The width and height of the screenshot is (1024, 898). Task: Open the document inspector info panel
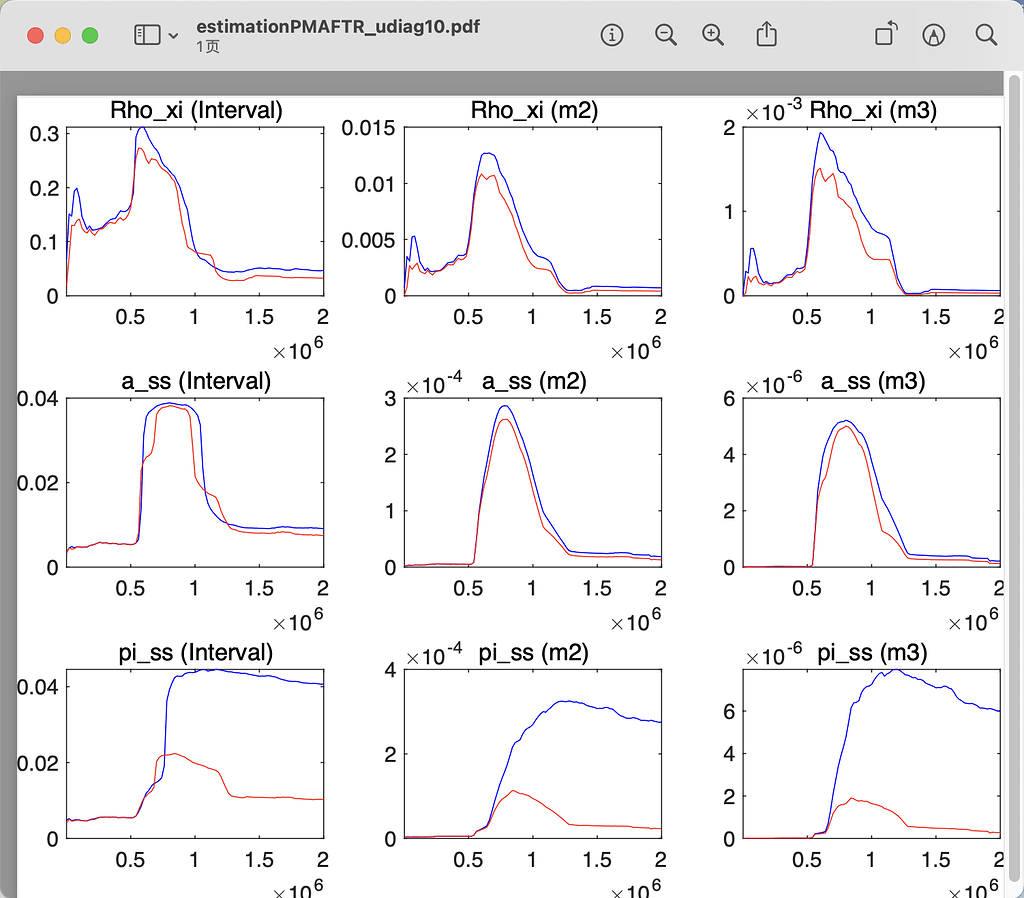pos(611,34)
